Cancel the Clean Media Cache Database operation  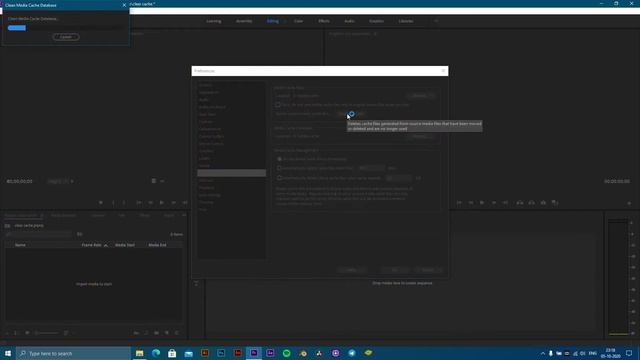(x=66, y=37)
